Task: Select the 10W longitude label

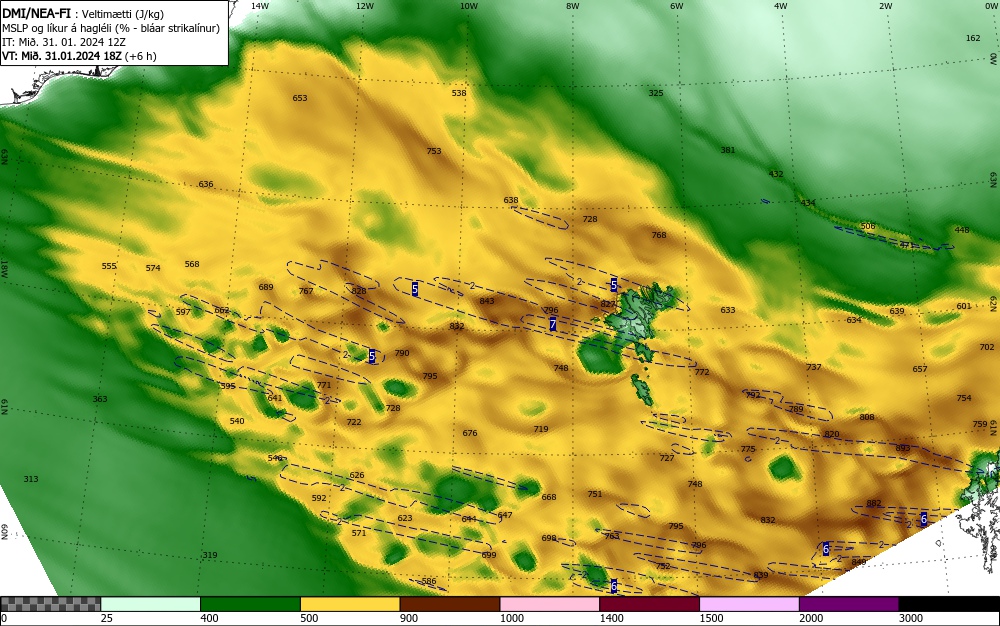Action: tap(469, 6)
